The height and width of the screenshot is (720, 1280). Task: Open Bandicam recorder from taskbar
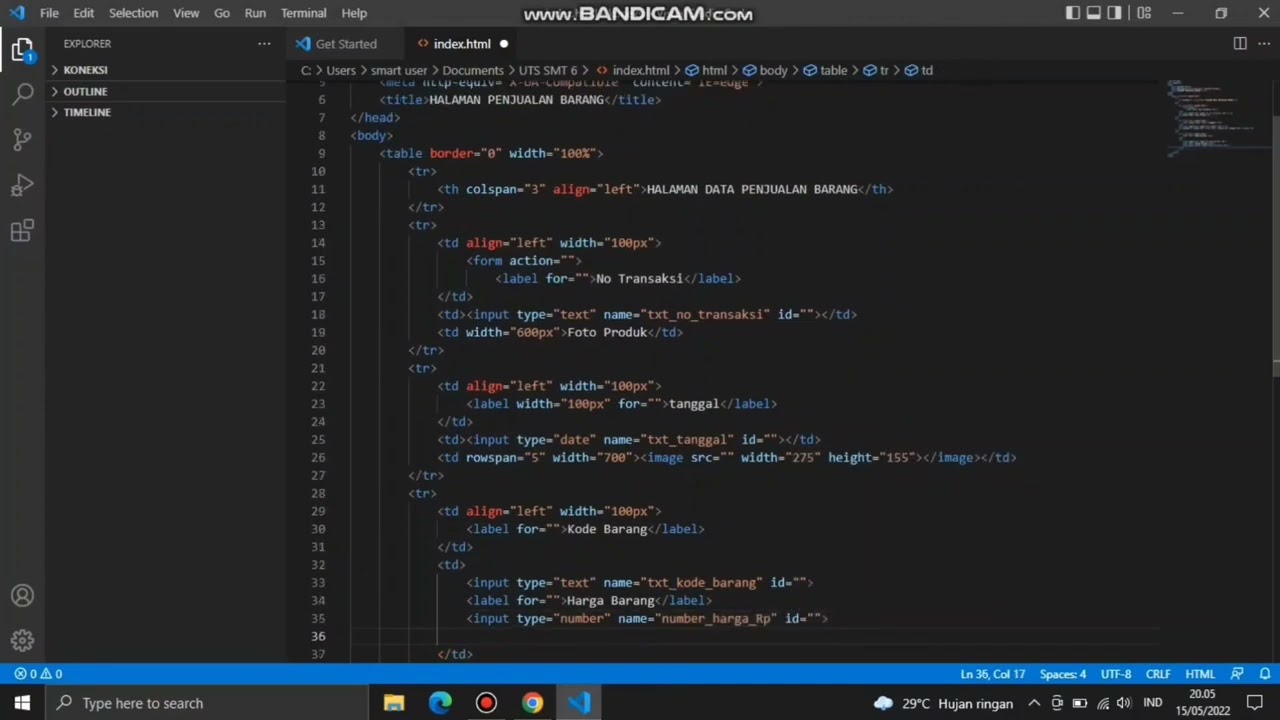coord(486,703)
